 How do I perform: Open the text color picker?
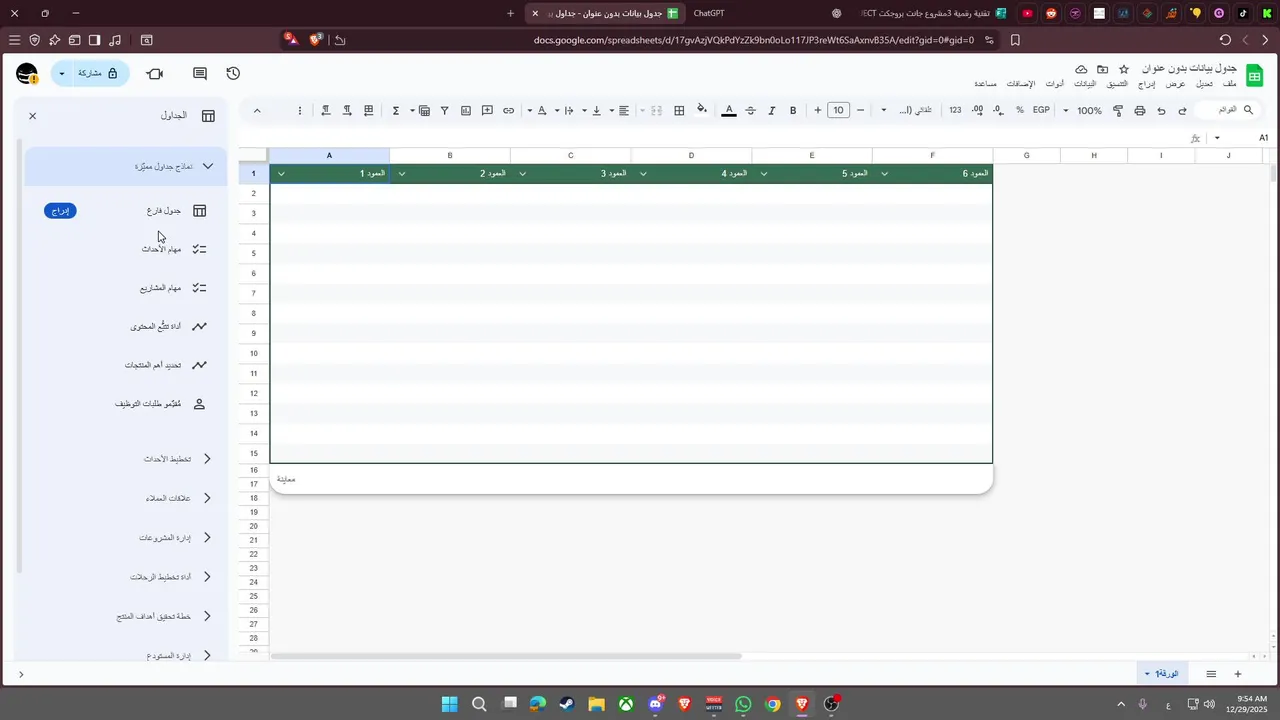729,111
